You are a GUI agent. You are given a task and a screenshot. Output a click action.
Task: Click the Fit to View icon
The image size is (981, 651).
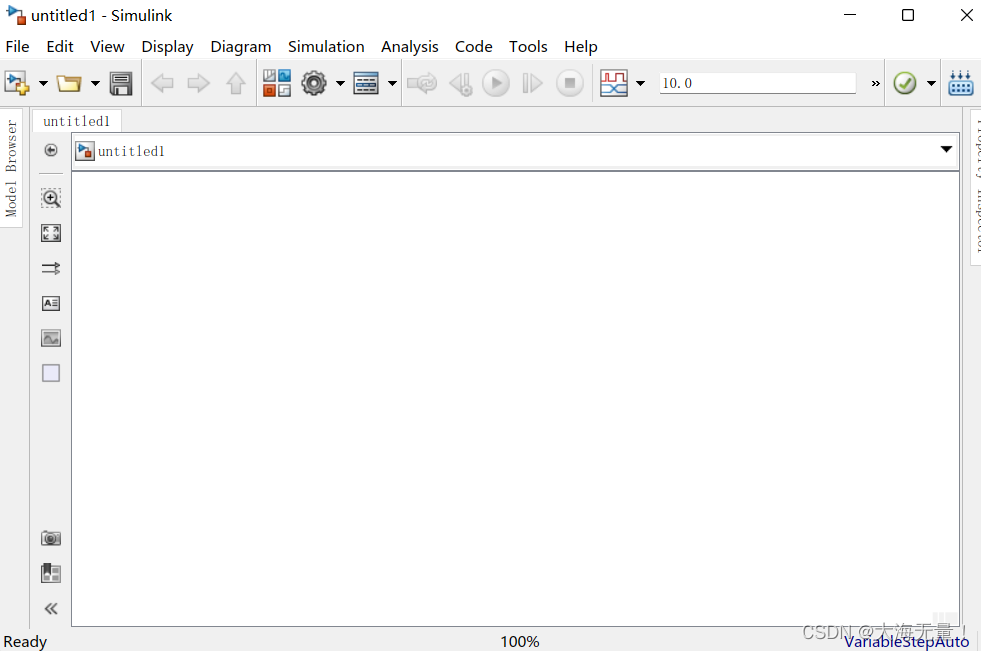[x=51, y=233]
